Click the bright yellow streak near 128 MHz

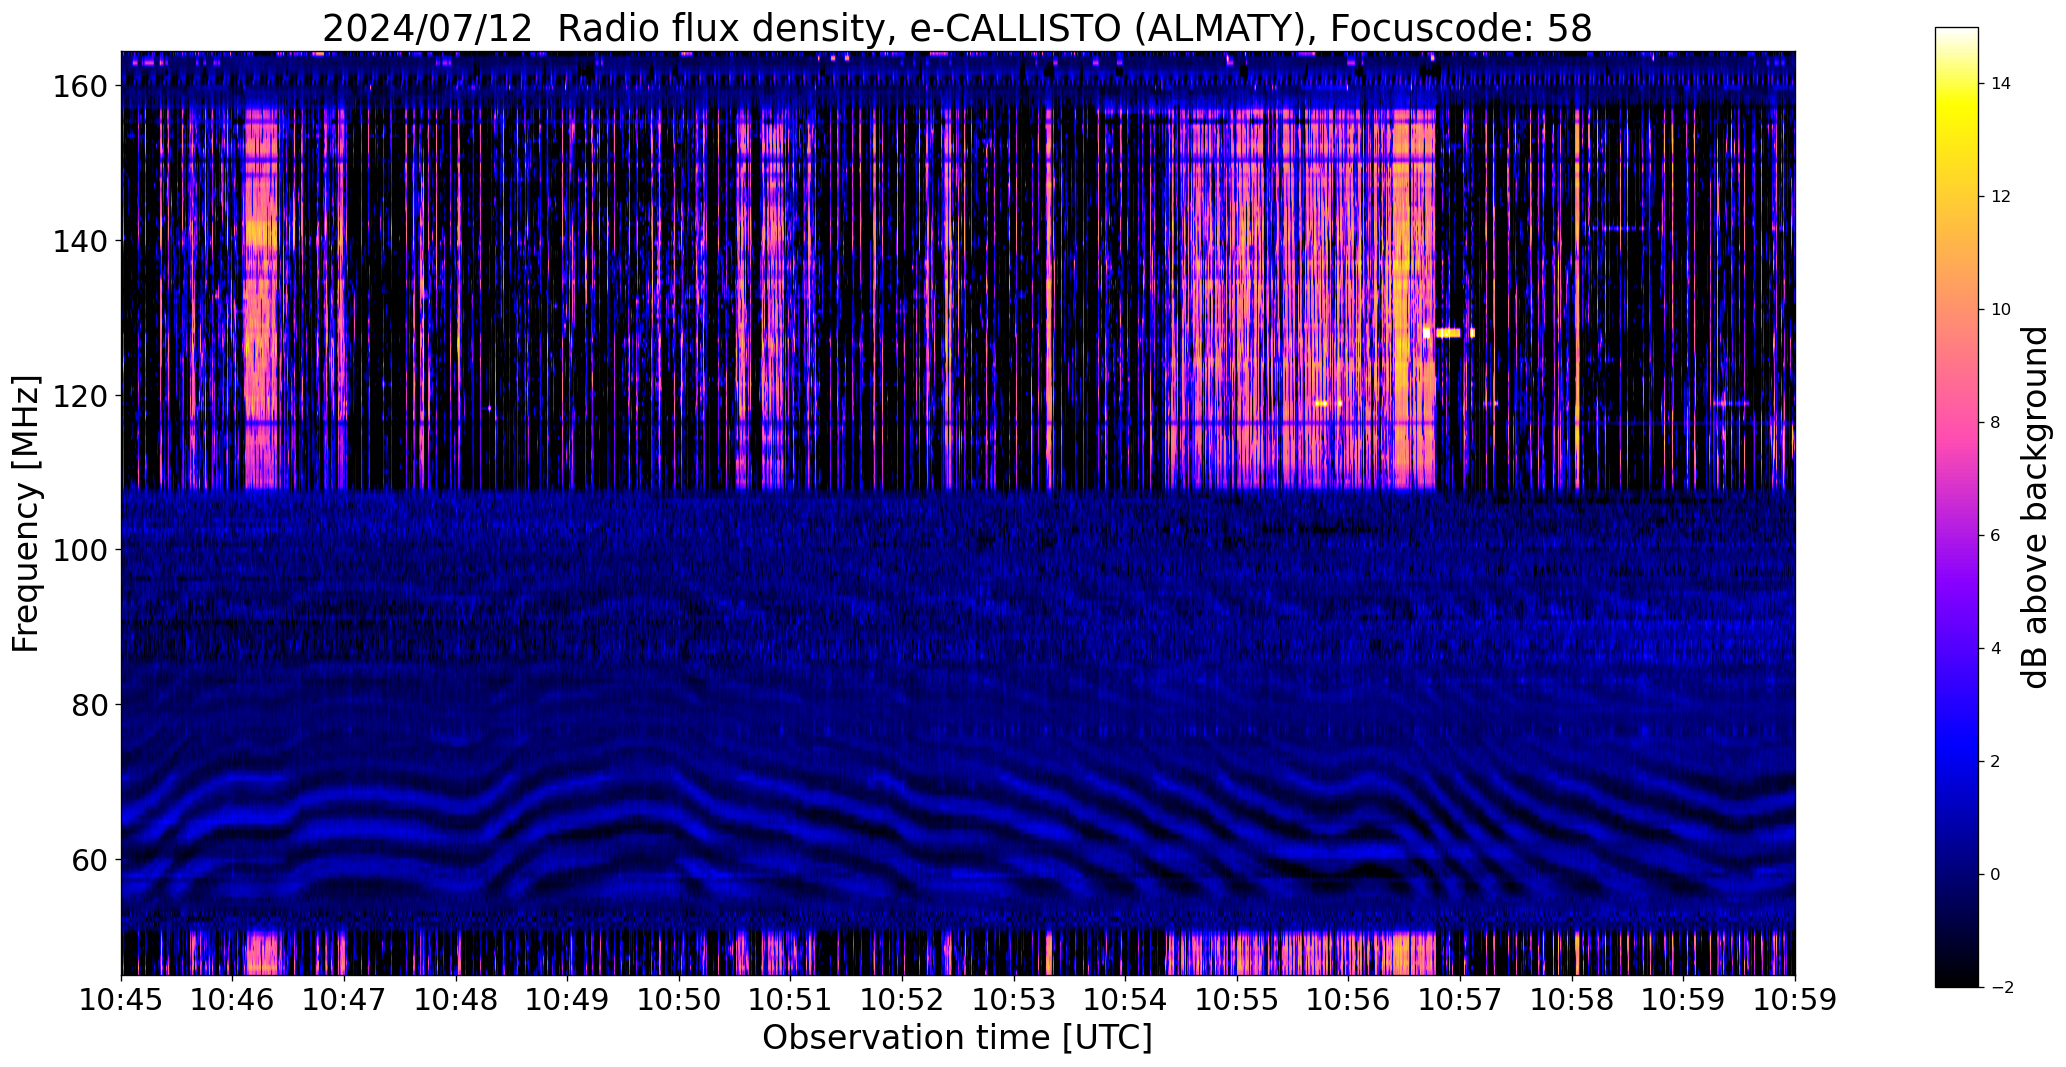click(1448, 333)
